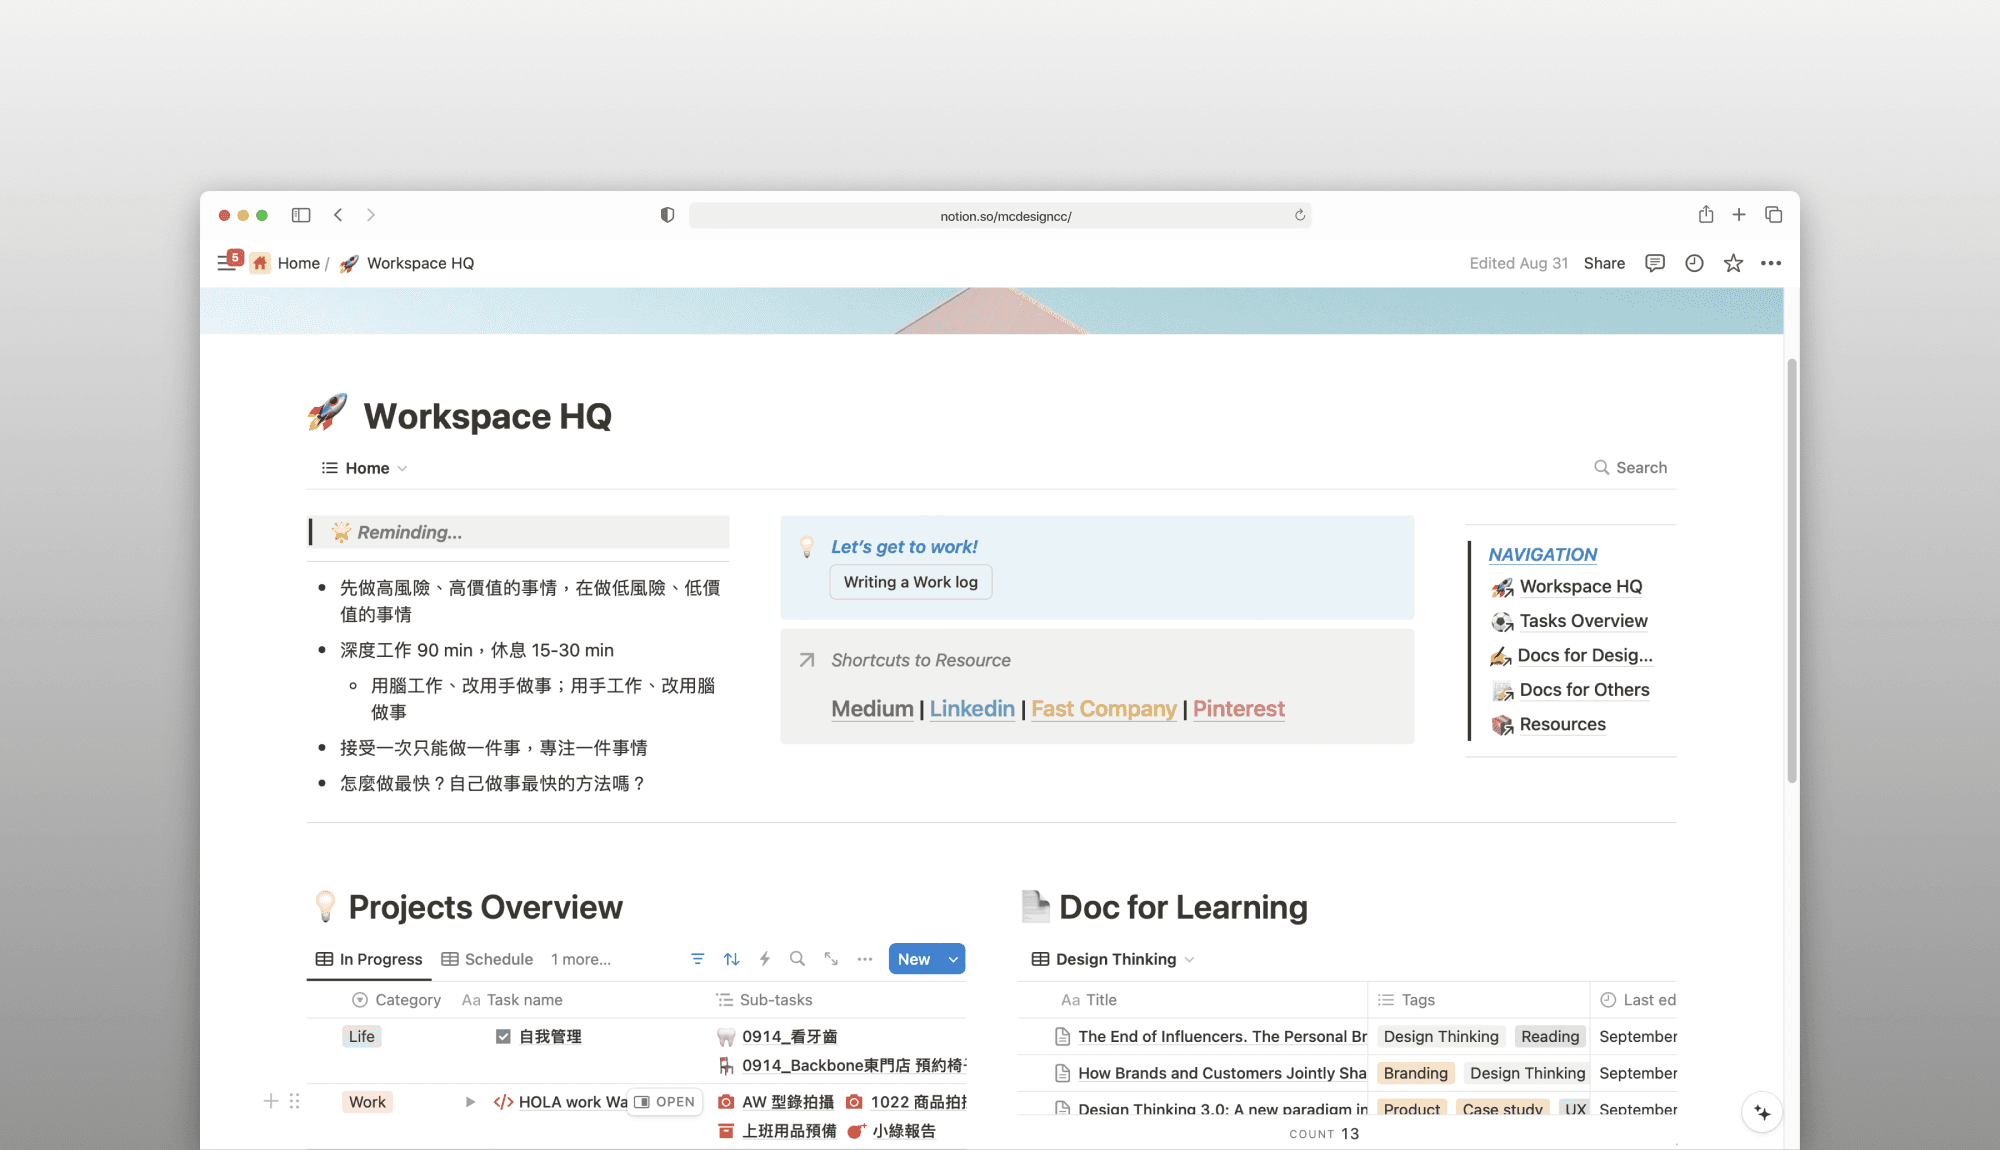This screenshot has width=2000, height=1150.
Task: Toggle the 自我管理 task checkbox
Action: tap(503, 1037)
